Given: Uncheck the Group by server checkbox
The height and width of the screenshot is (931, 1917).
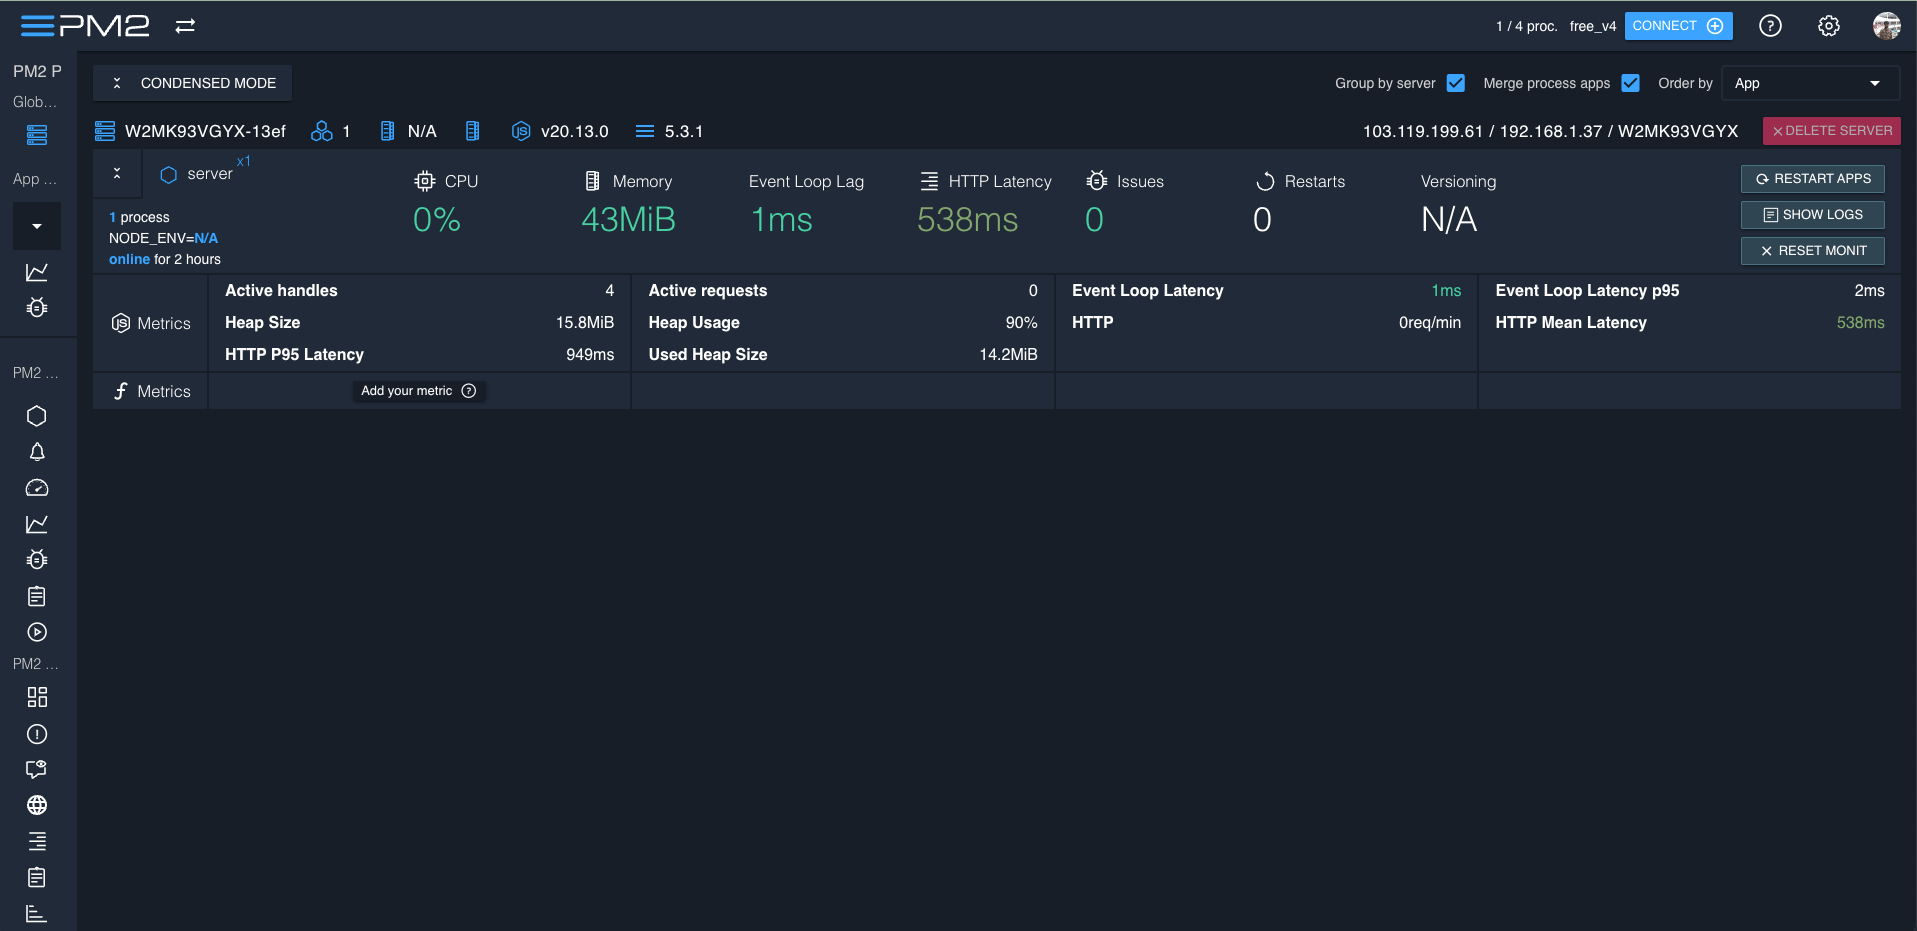Looking at the screenshot, I should point(1456,83).
